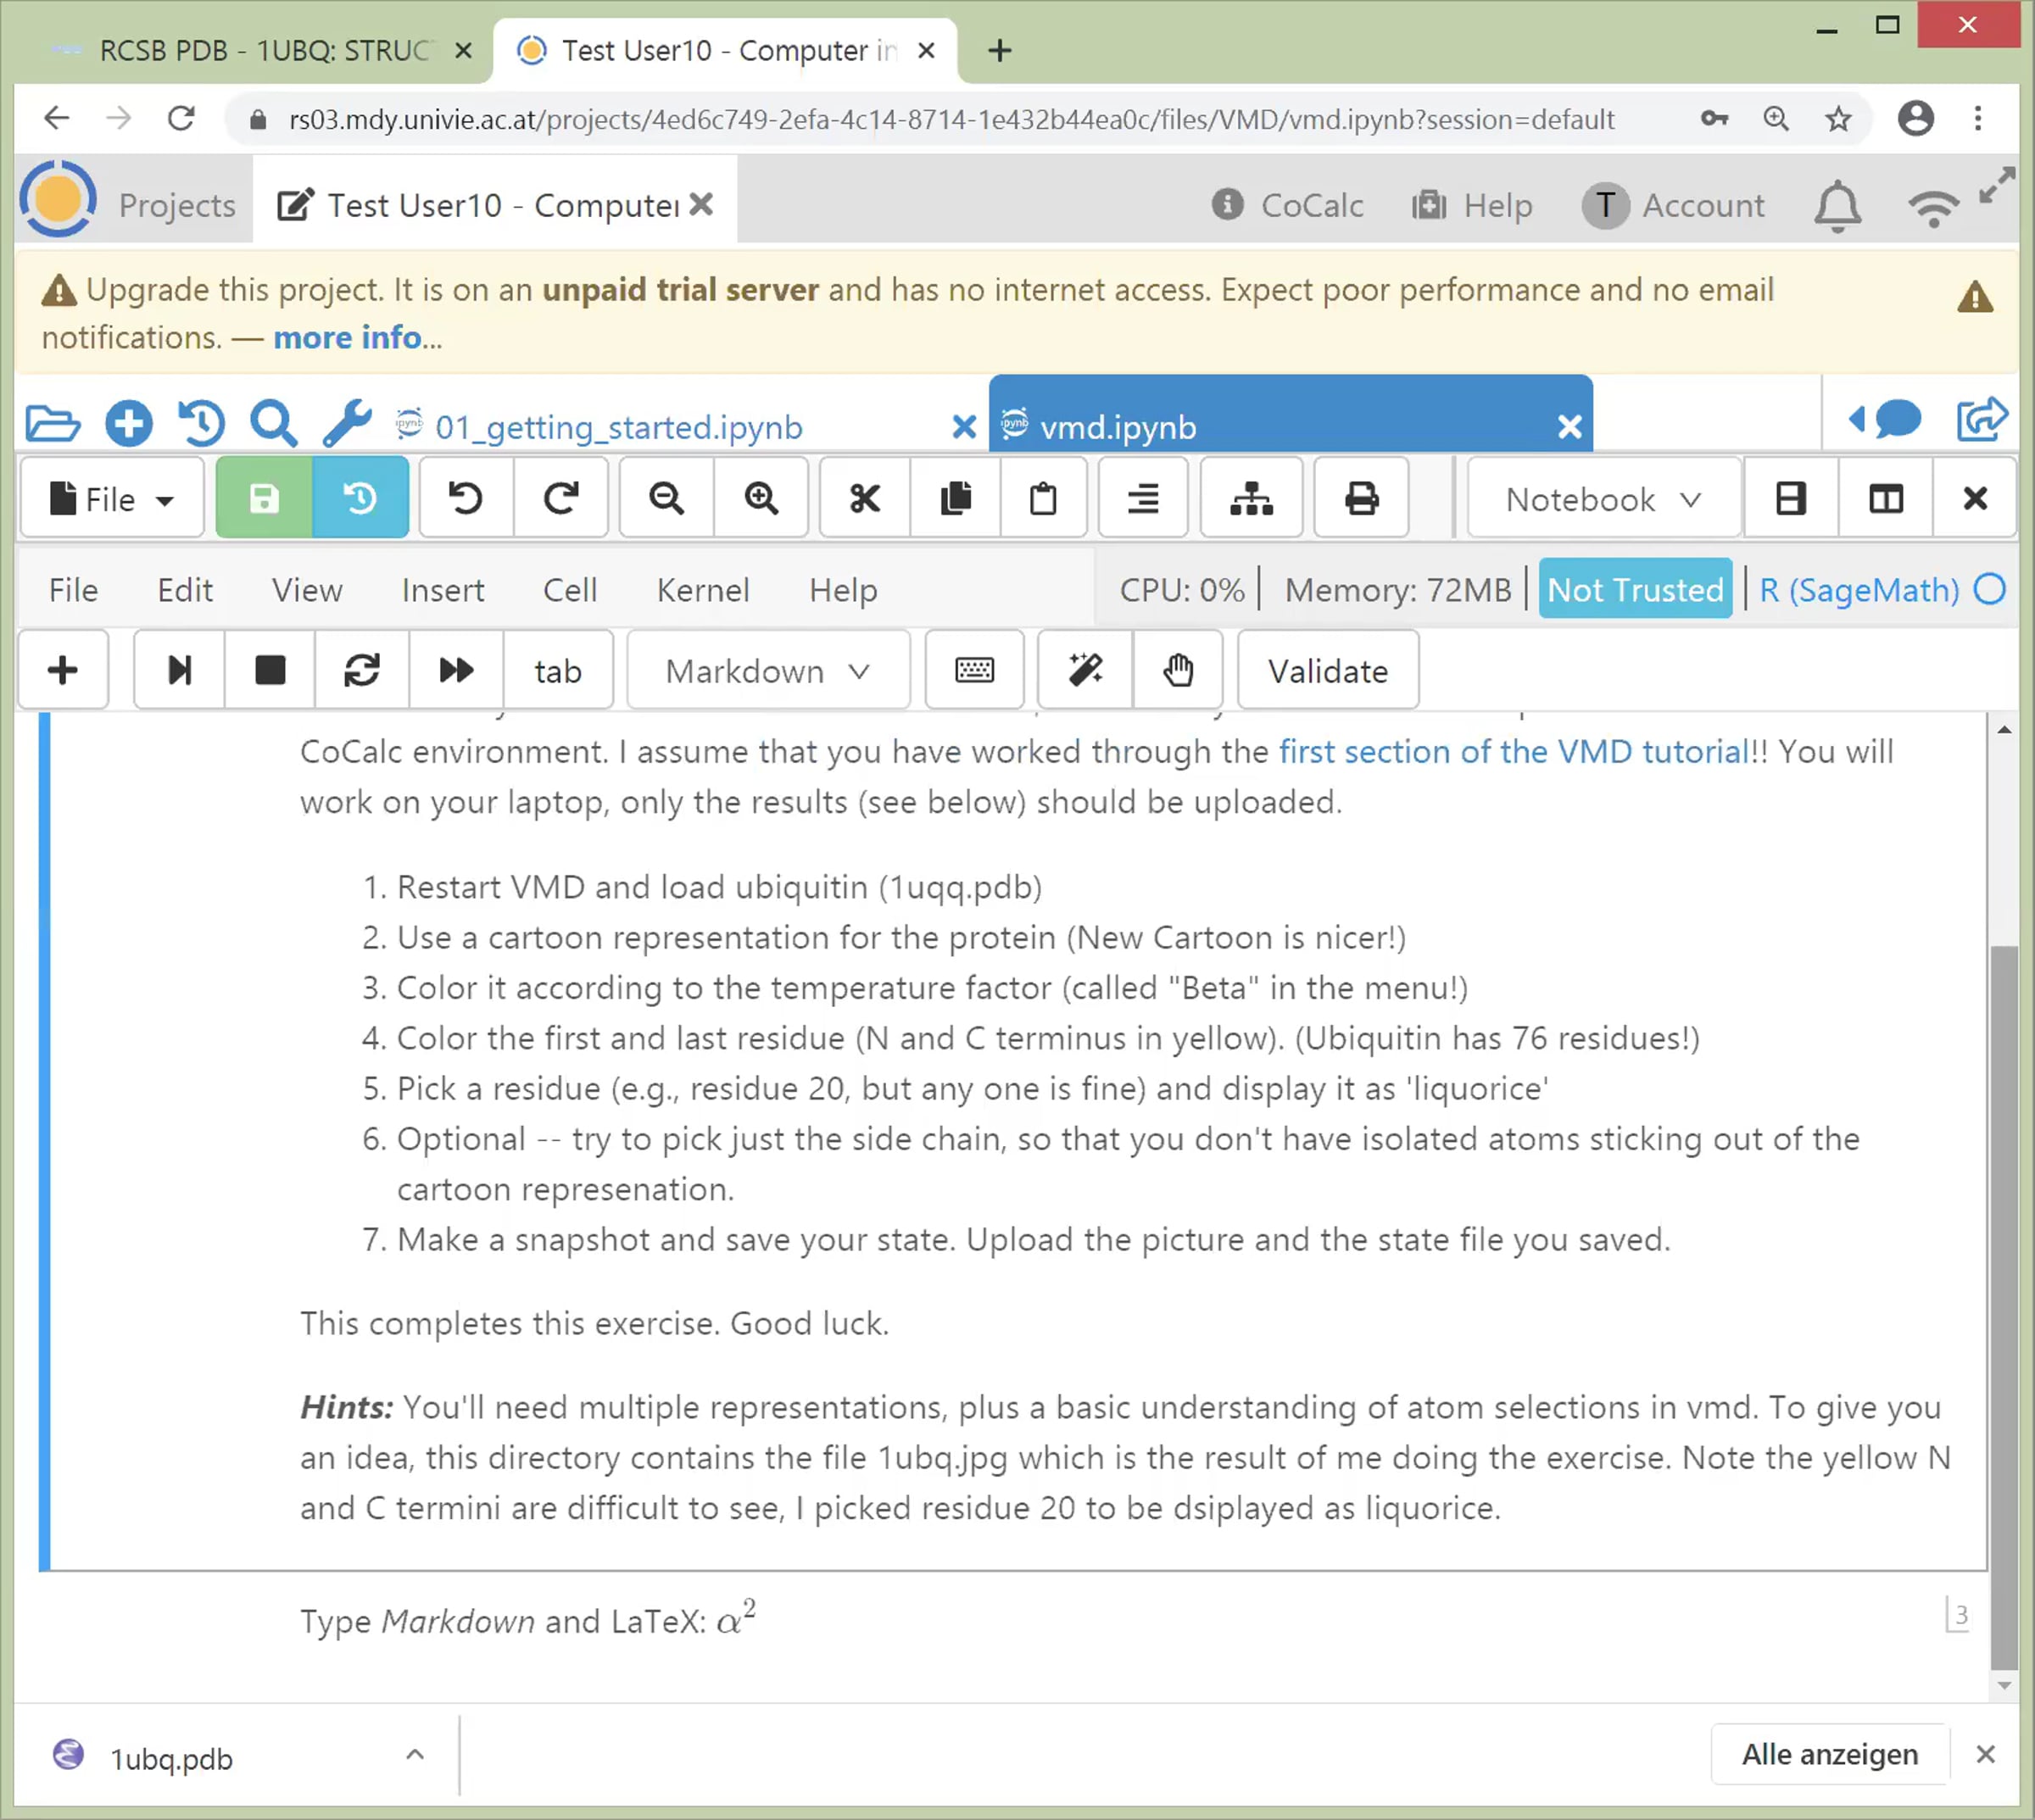Click the green save notebook icon

click(264, 498)
